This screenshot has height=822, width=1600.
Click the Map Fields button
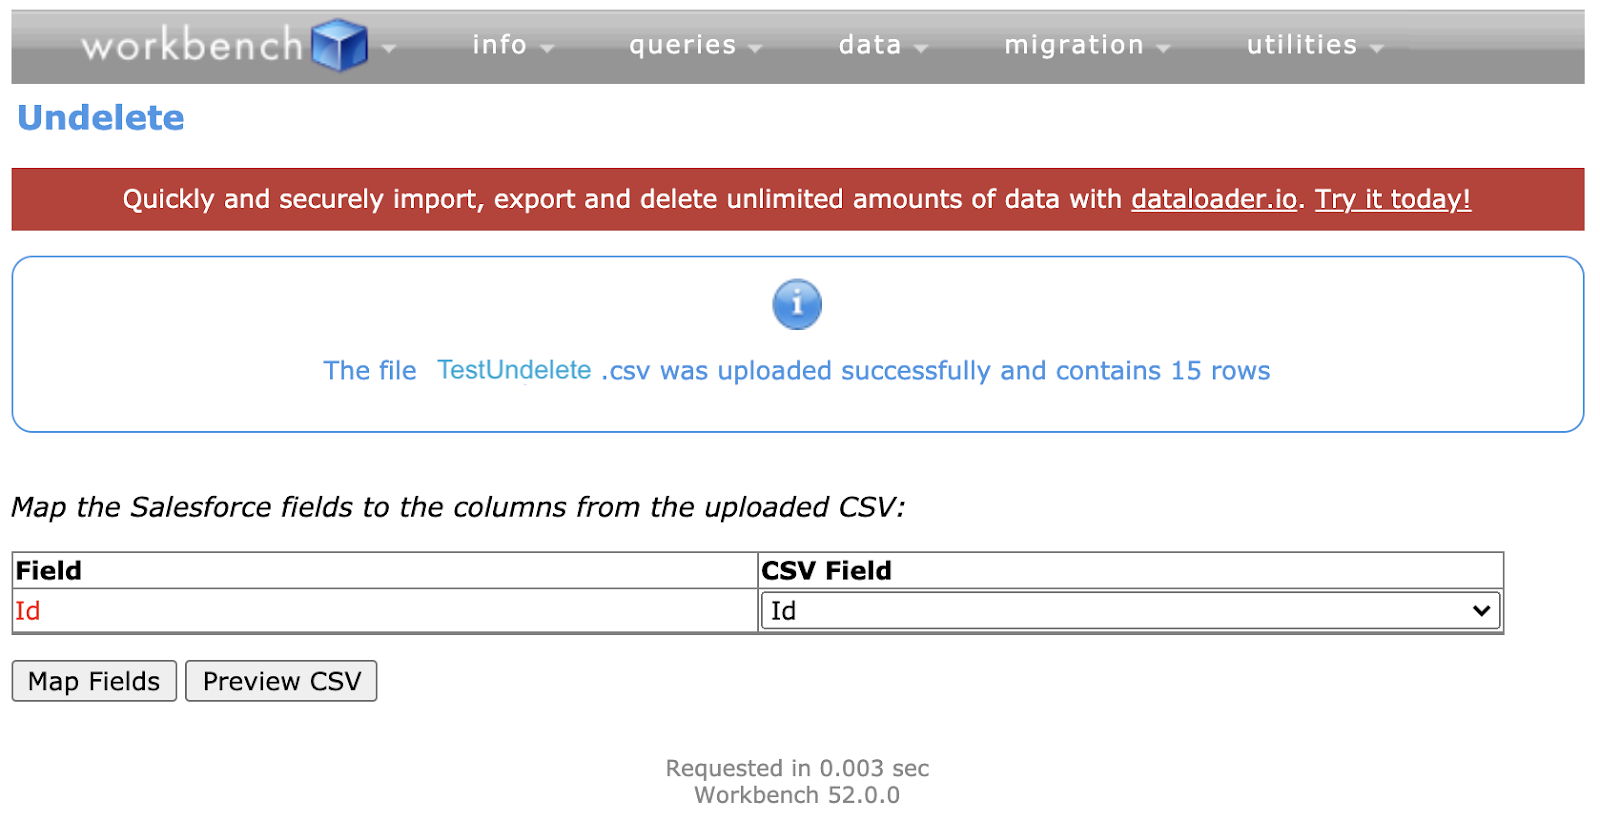pos(94,681)
